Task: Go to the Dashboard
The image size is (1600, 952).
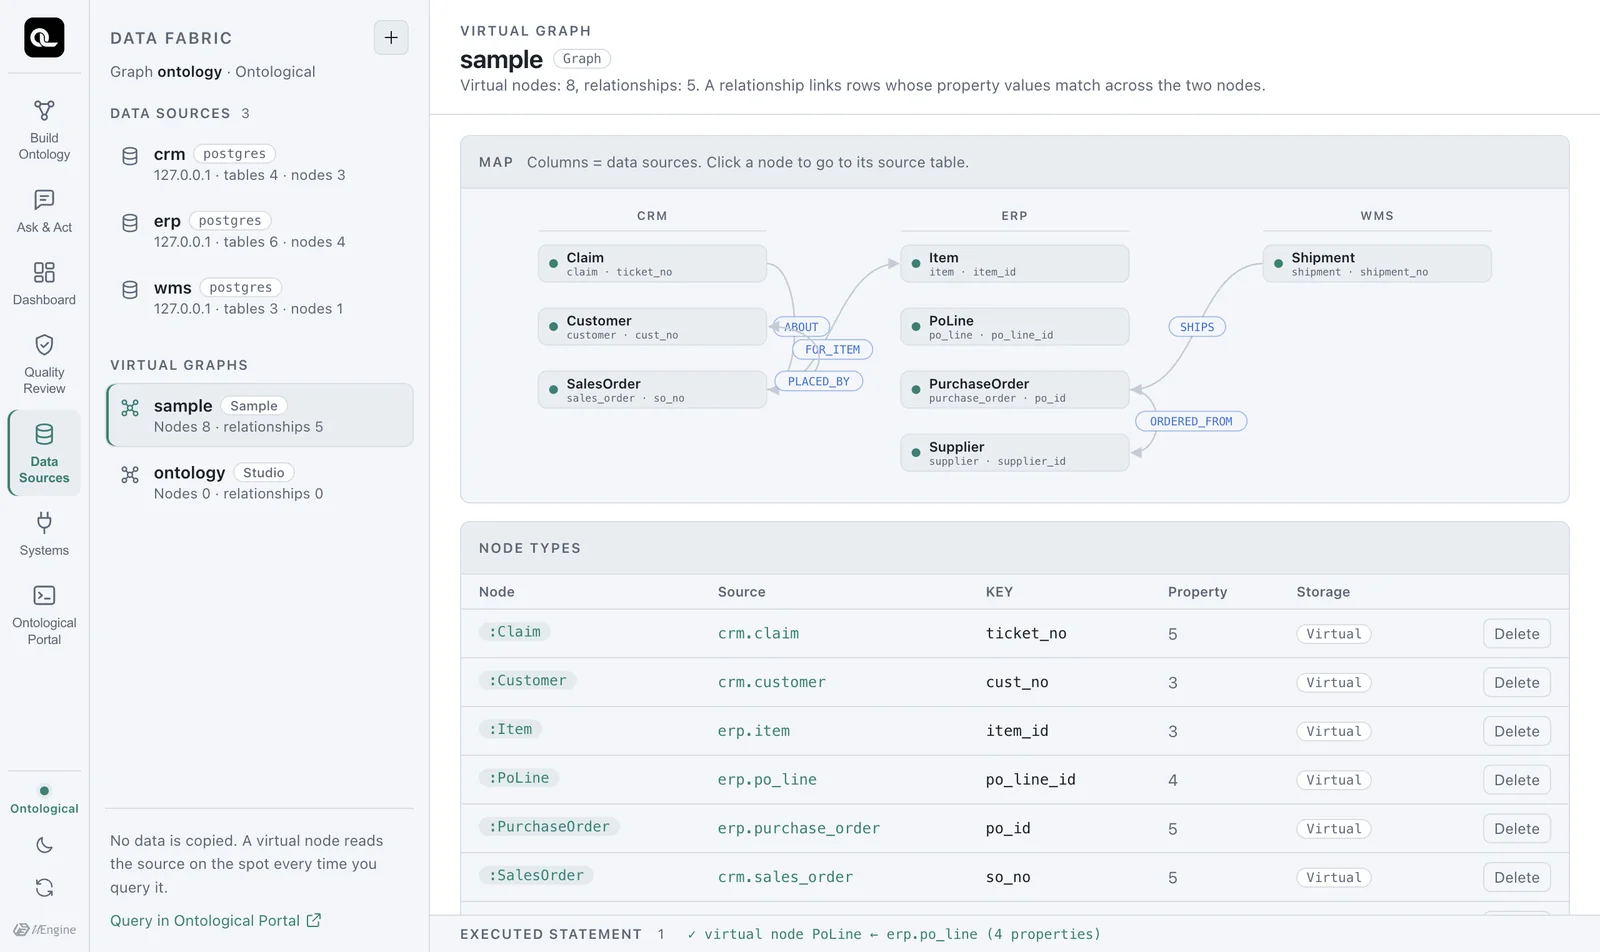Action: [44, 284]
